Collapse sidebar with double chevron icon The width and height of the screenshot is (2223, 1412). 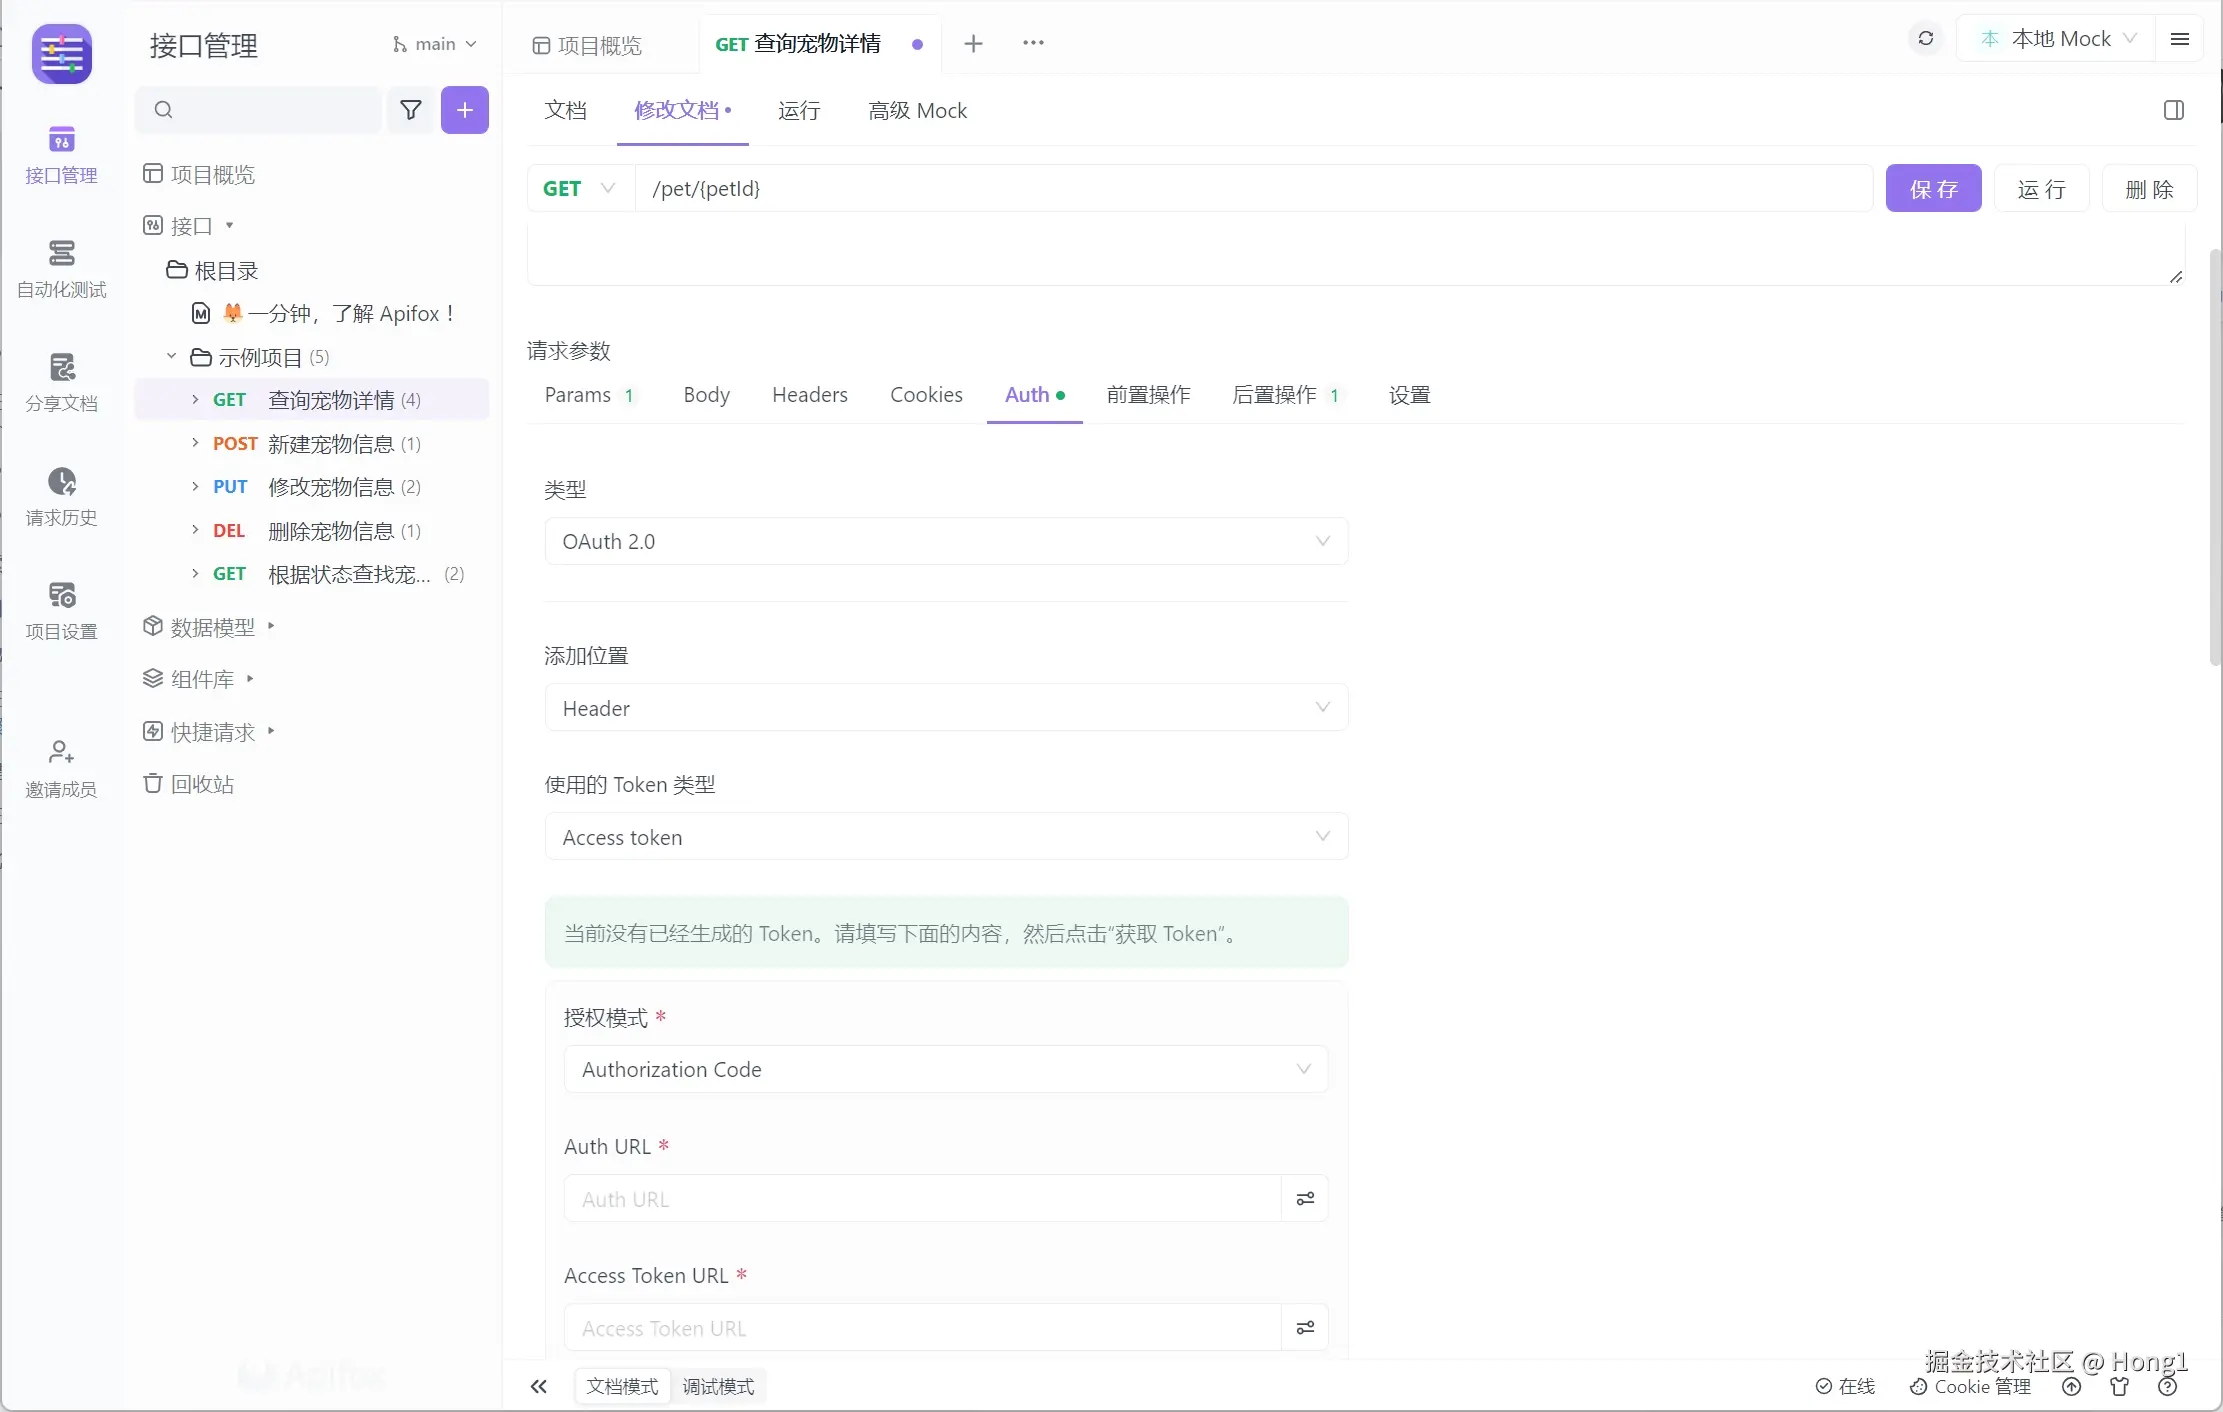(539, 1386)
